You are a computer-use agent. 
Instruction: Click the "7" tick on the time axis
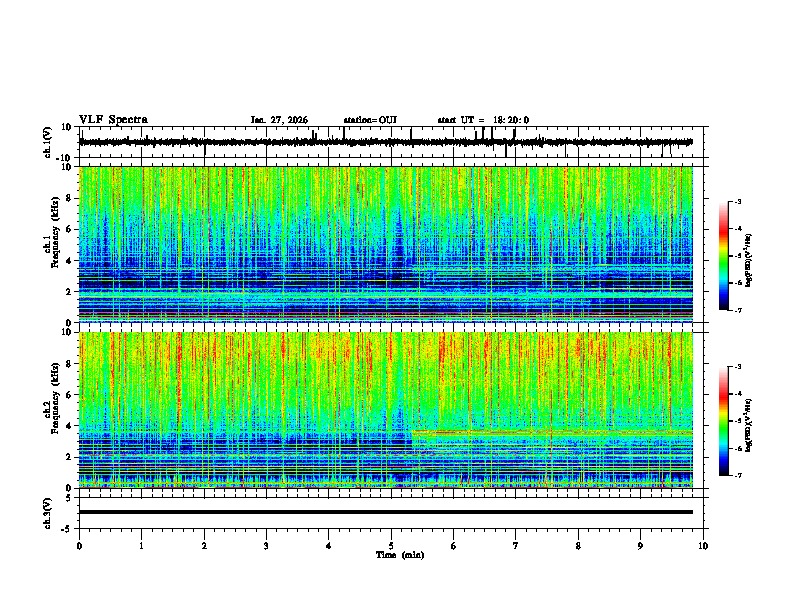click(x=516, y=546)
